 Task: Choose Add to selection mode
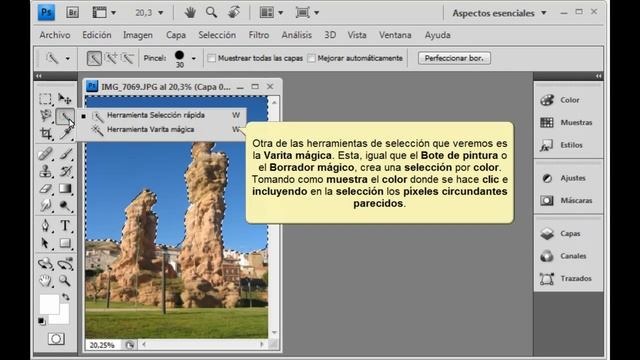coord(111,58)
